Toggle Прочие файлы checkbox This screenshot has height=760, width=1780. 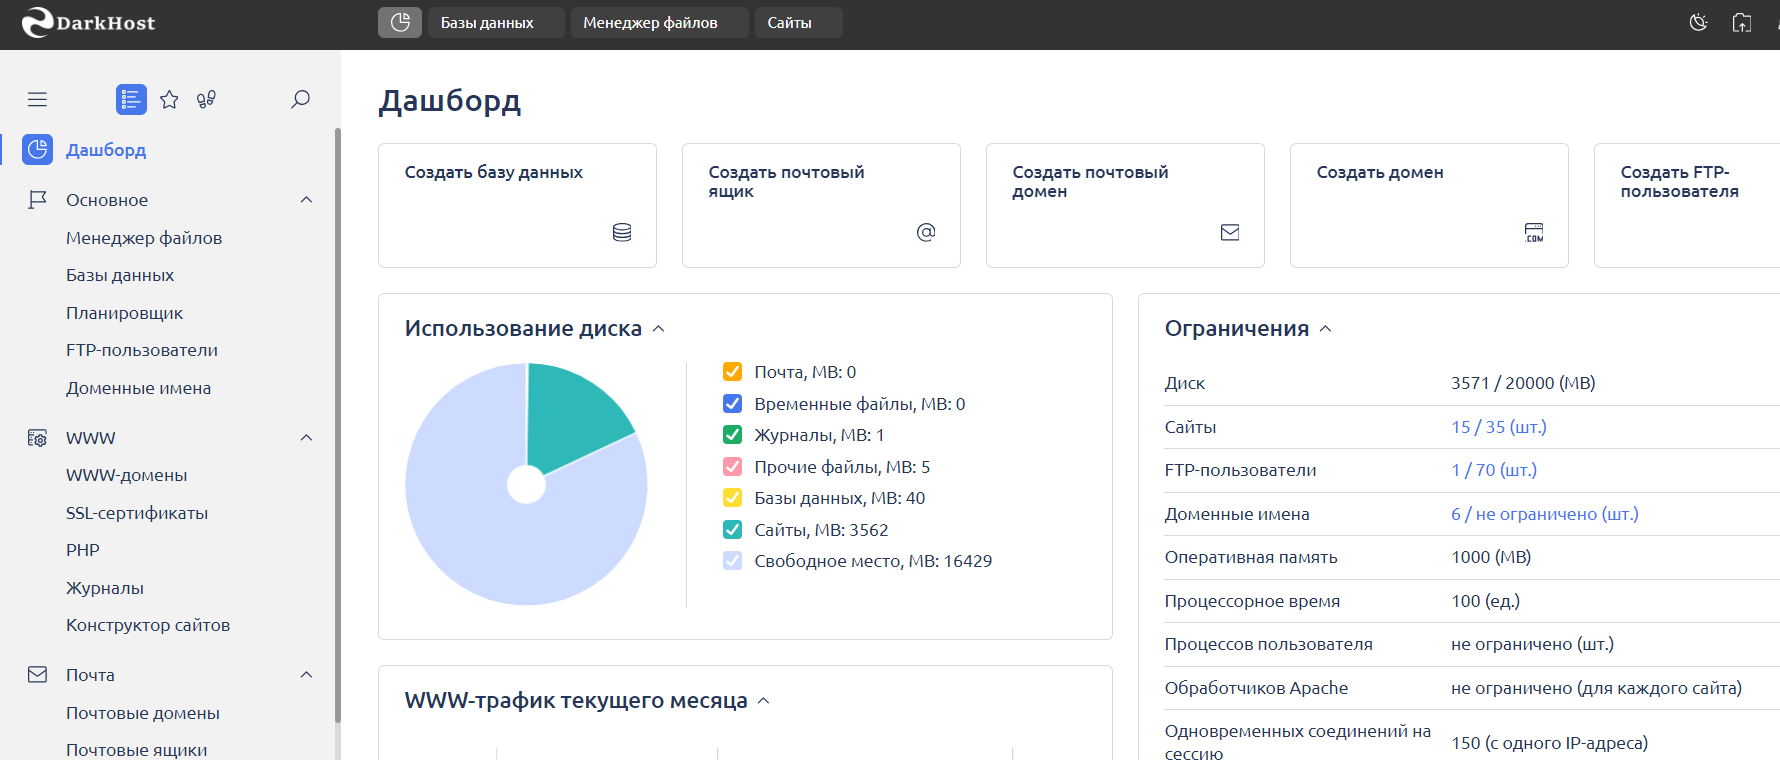pyautogui.click(x=732, y=467)
